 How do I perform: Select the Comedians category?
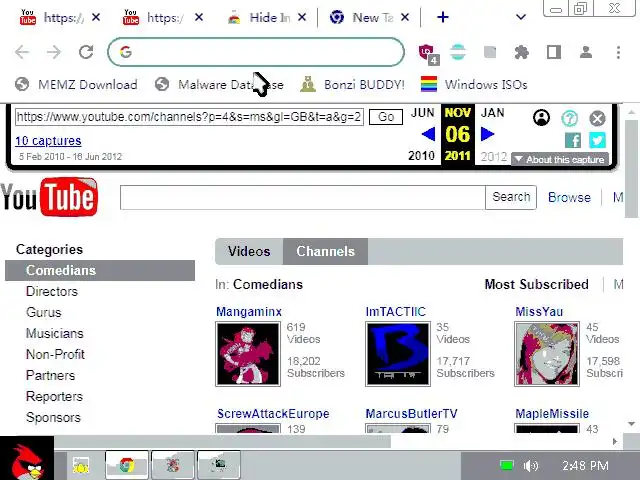100,270
